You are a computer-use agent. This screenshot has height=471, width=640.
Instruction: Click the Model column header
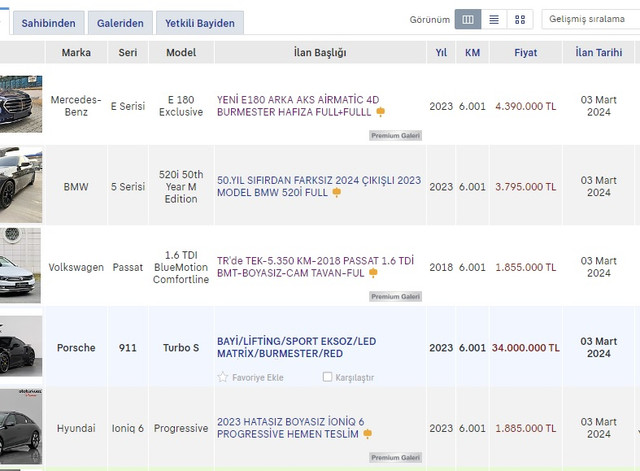(181, 52)
